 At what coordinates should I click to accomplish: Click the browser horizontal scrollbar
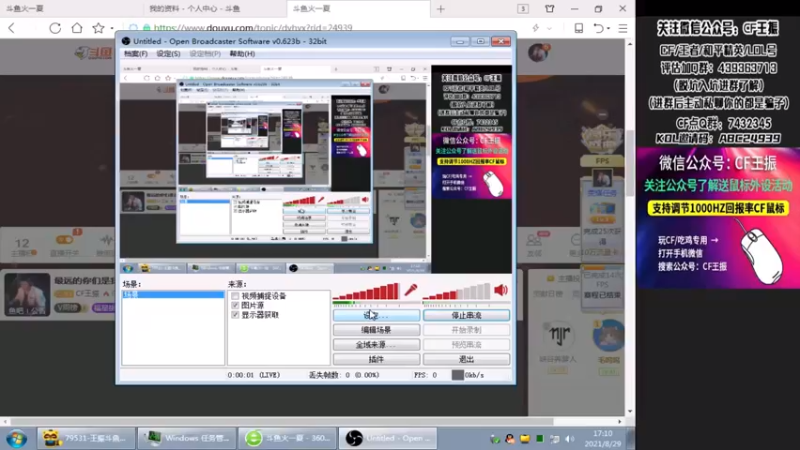280,422
